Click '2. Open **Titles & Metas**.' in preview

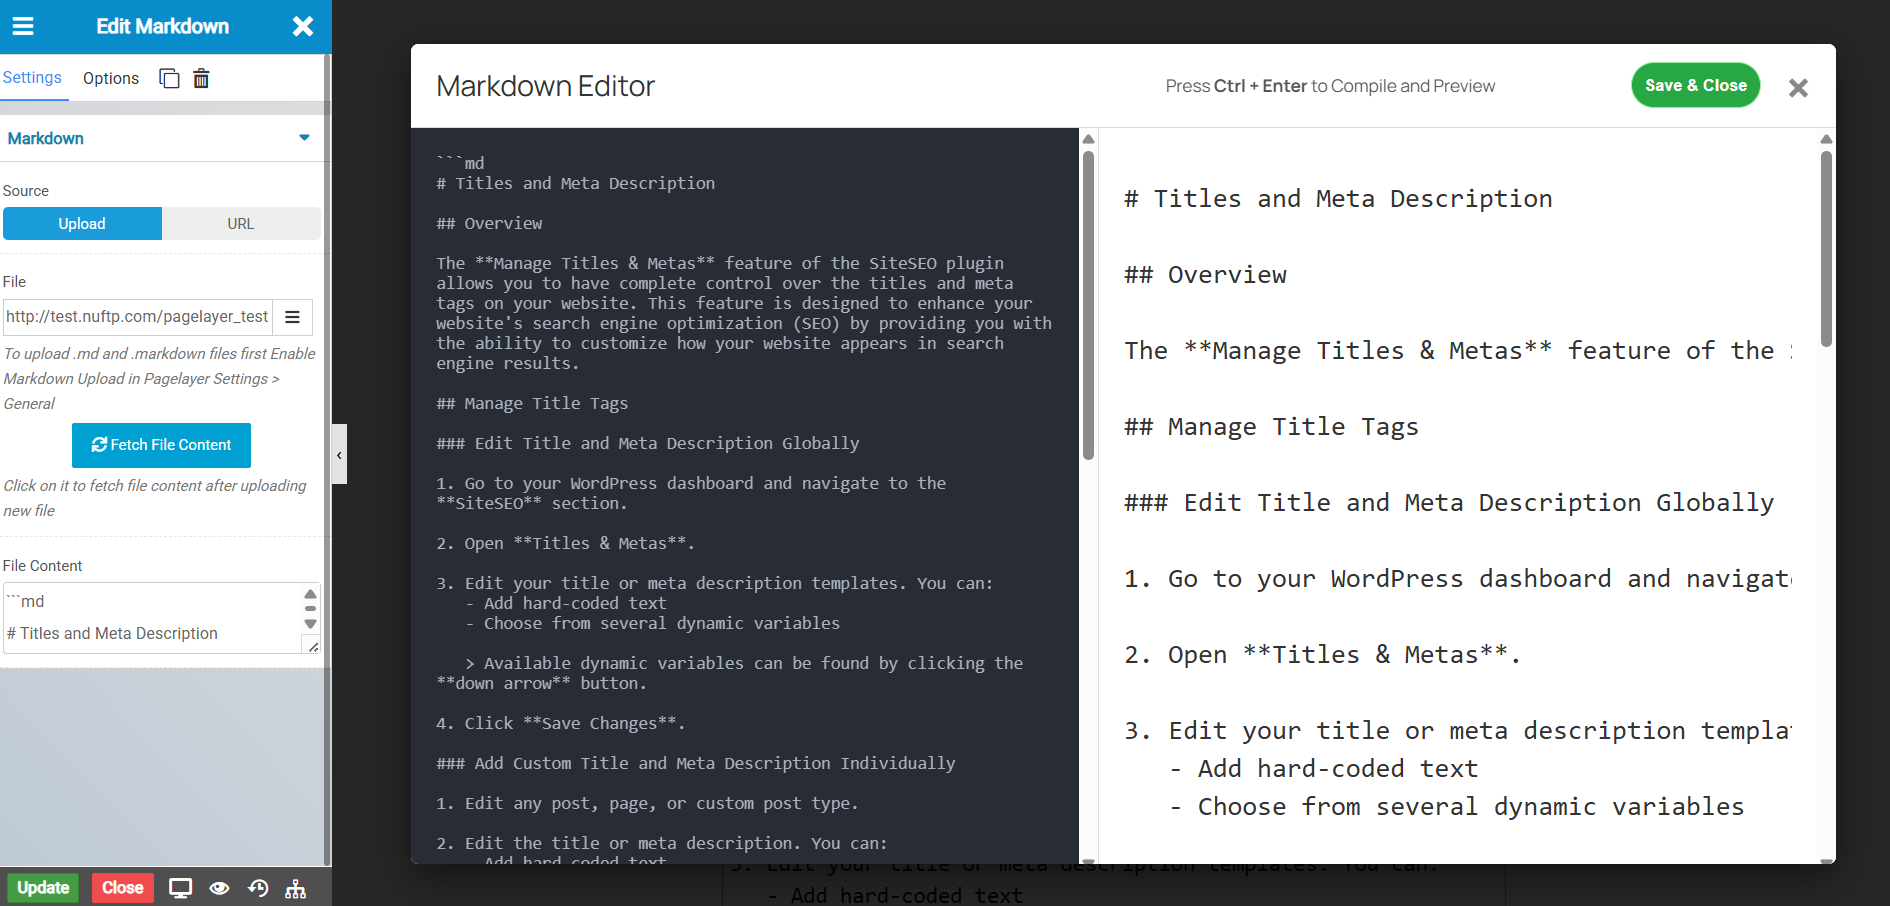(1322, 655)
